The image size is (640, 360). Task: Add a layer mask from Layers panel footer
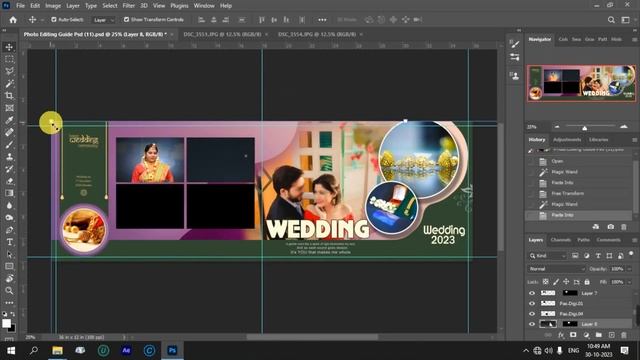click(573, 335)
